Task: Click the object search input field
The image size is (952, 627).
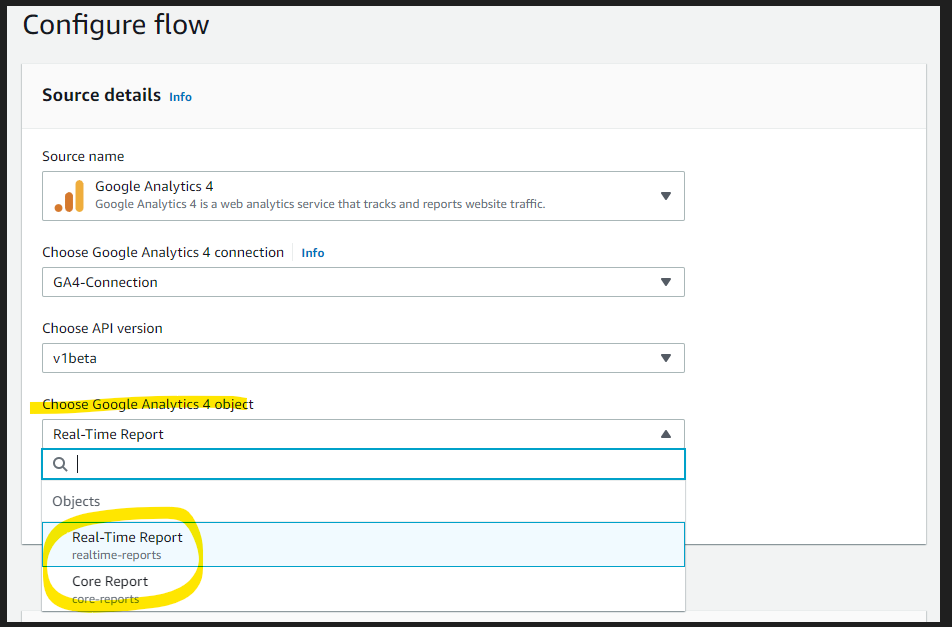Action: pos(363,464)
